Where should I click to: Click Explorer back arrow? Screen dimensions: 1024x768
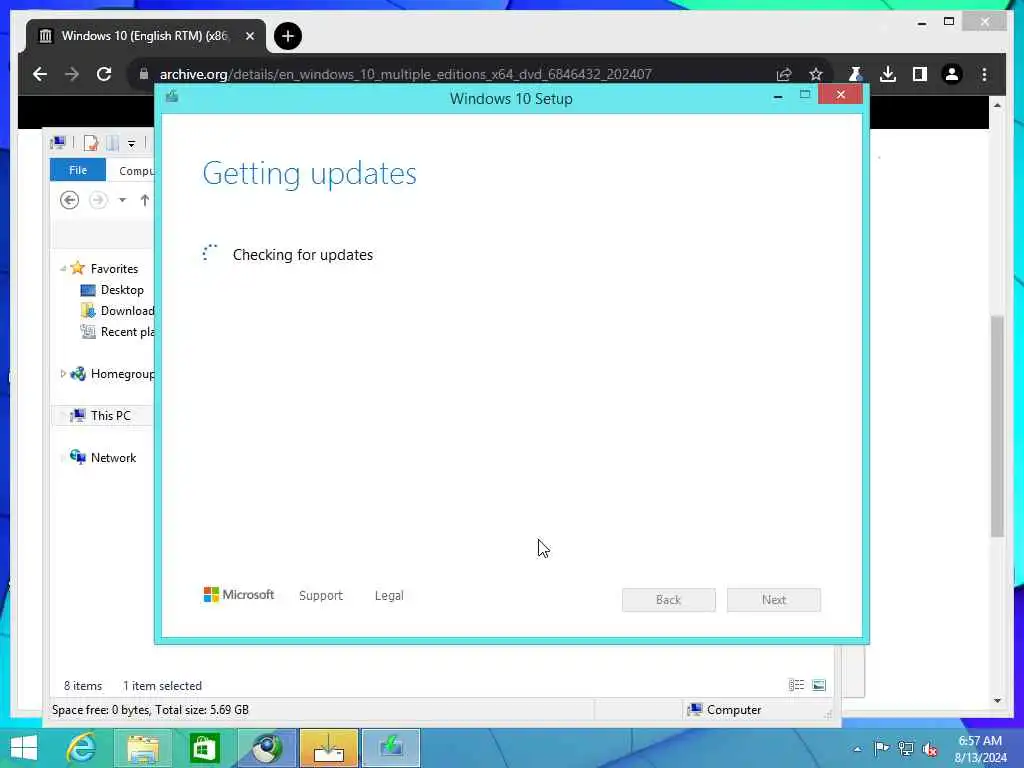tap(69, 200)
